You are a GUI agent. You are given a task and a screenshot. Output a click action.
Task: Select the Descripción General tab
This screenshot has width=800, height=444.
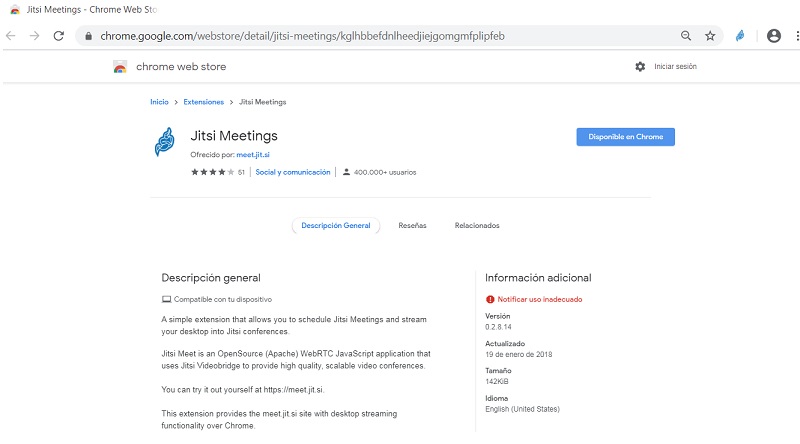pos(336,226)
